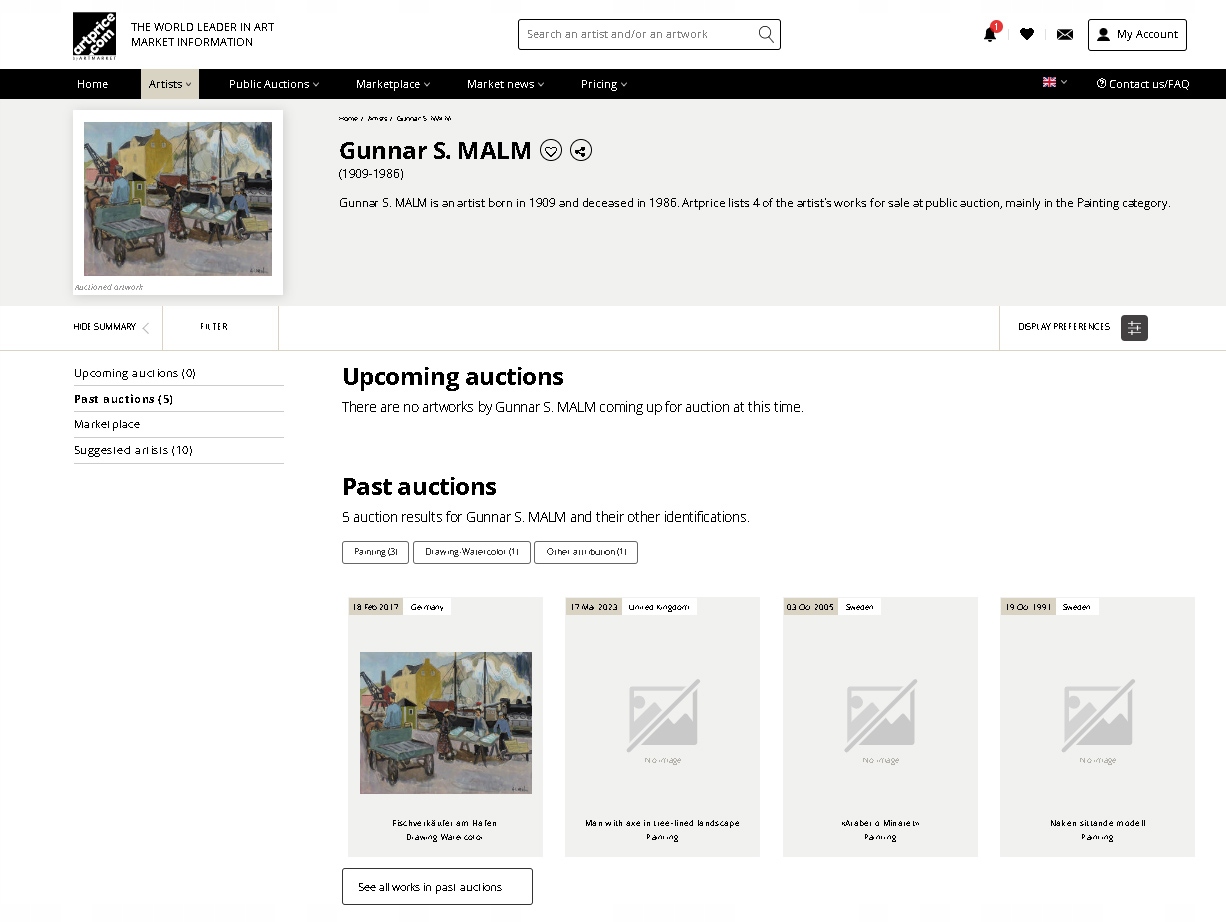1226x922 pixels.
Task: Expand the Public Auctions menu
Action: (274, 84)
